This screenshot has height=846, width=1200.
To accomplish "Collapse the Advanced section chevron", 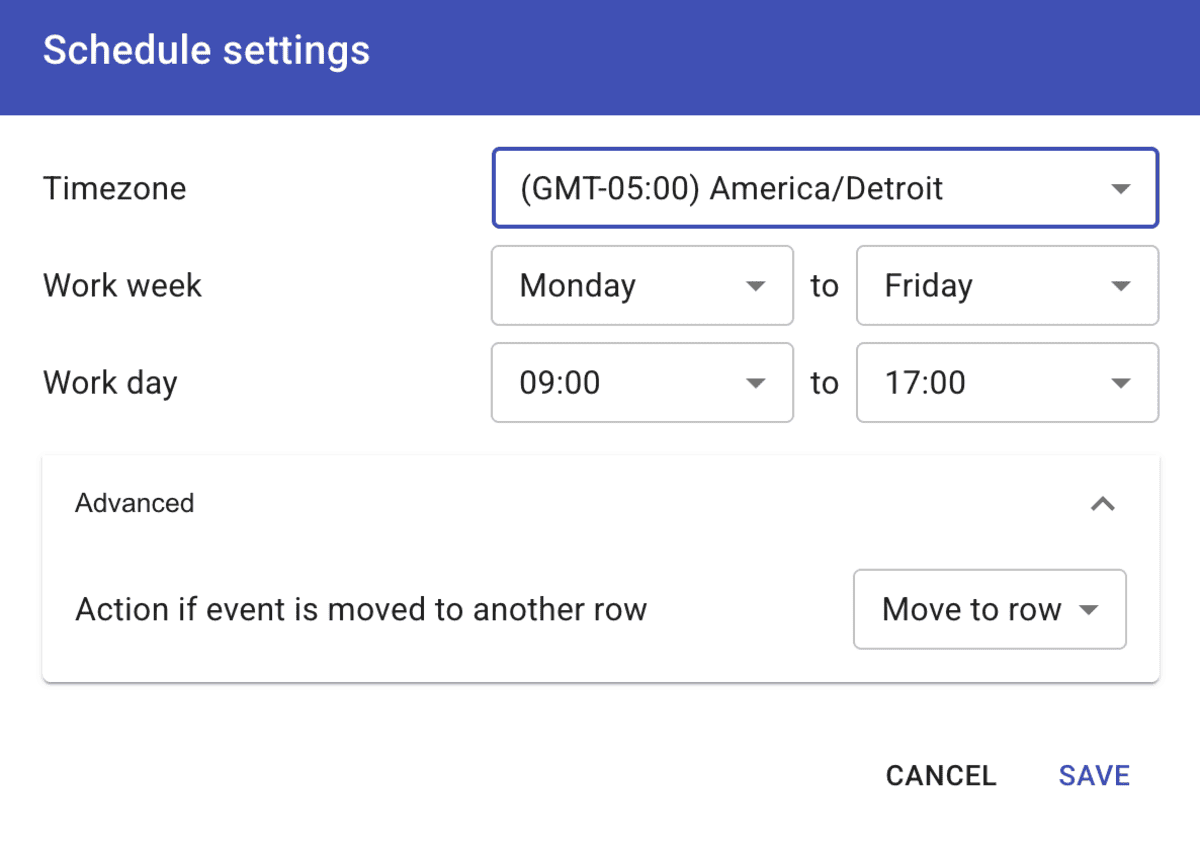I will [1103, 504].
